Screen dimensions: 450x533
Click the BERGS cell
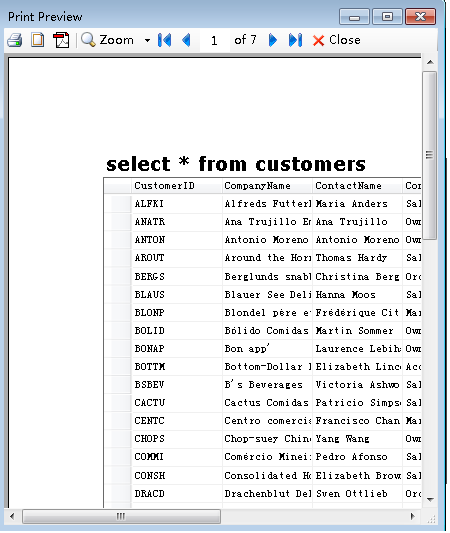point(177,277)
